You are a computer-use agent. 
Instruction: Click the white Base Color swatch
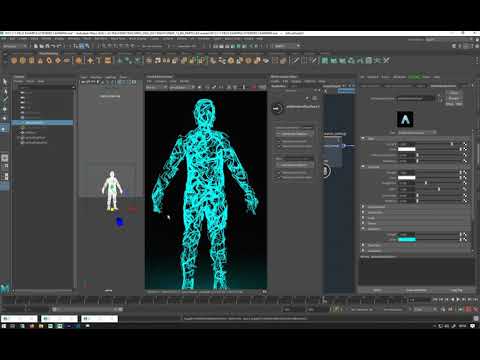pyautogui.click(x=407, y=149)
